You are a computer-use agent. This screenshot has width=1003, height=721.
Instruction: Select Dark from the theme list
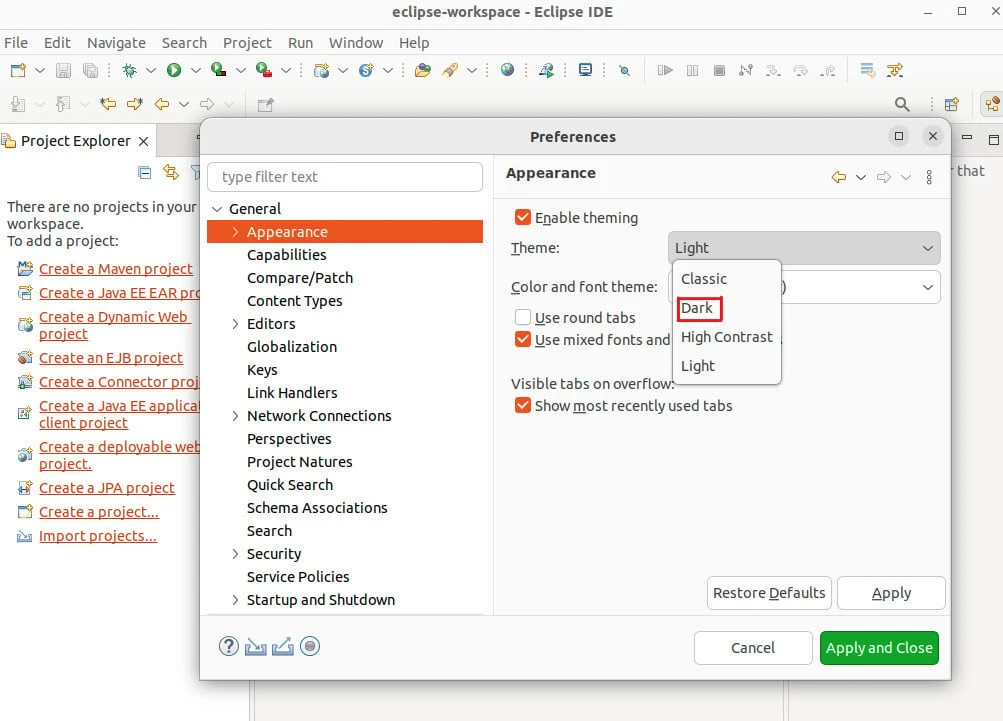[697, 308]
